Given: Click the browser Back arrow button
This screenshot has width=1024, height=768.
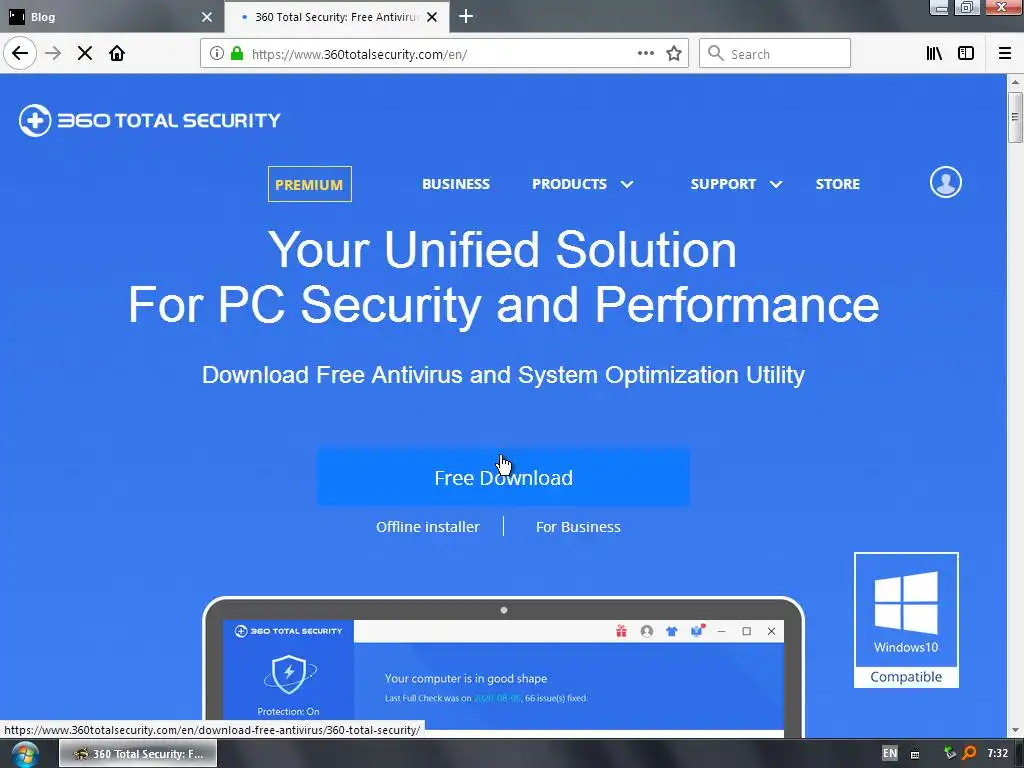Looking at the screenshot, I should 20,54.
